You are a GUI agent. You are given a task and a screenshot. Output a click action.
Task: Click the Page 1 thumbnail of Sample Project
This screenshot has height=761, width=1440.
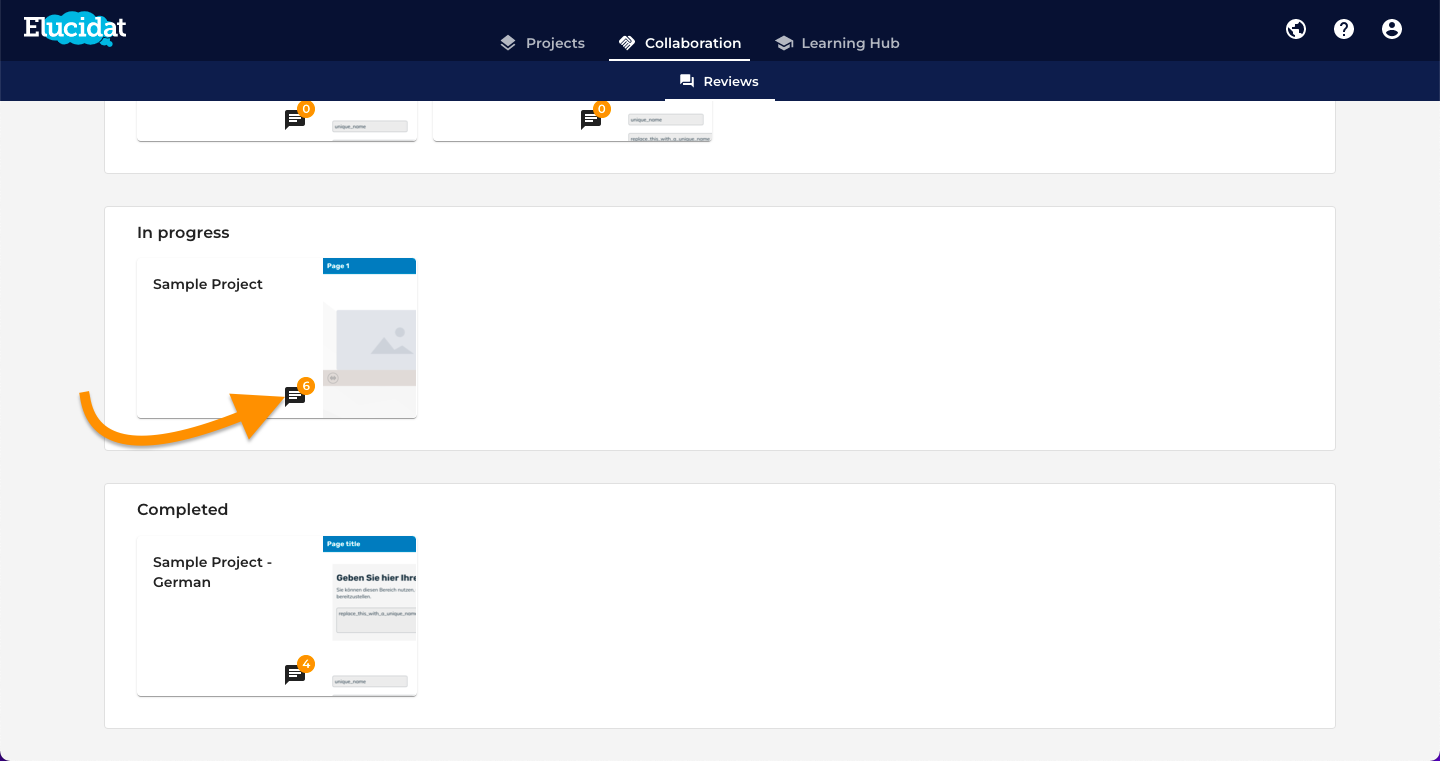[x=369, y=337]
